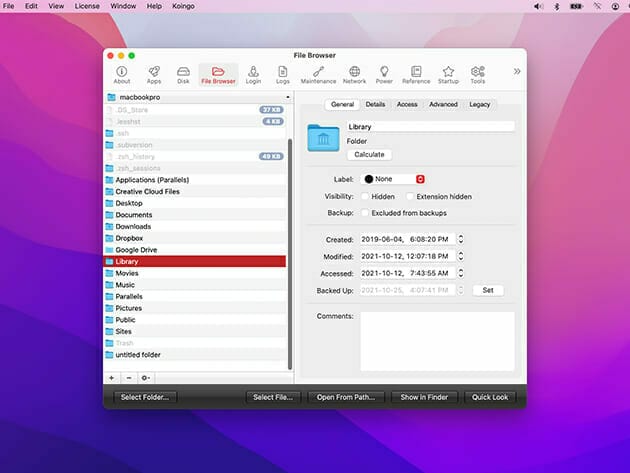
Task: Click the Comments text field
Action: click(x=437, y=340)
